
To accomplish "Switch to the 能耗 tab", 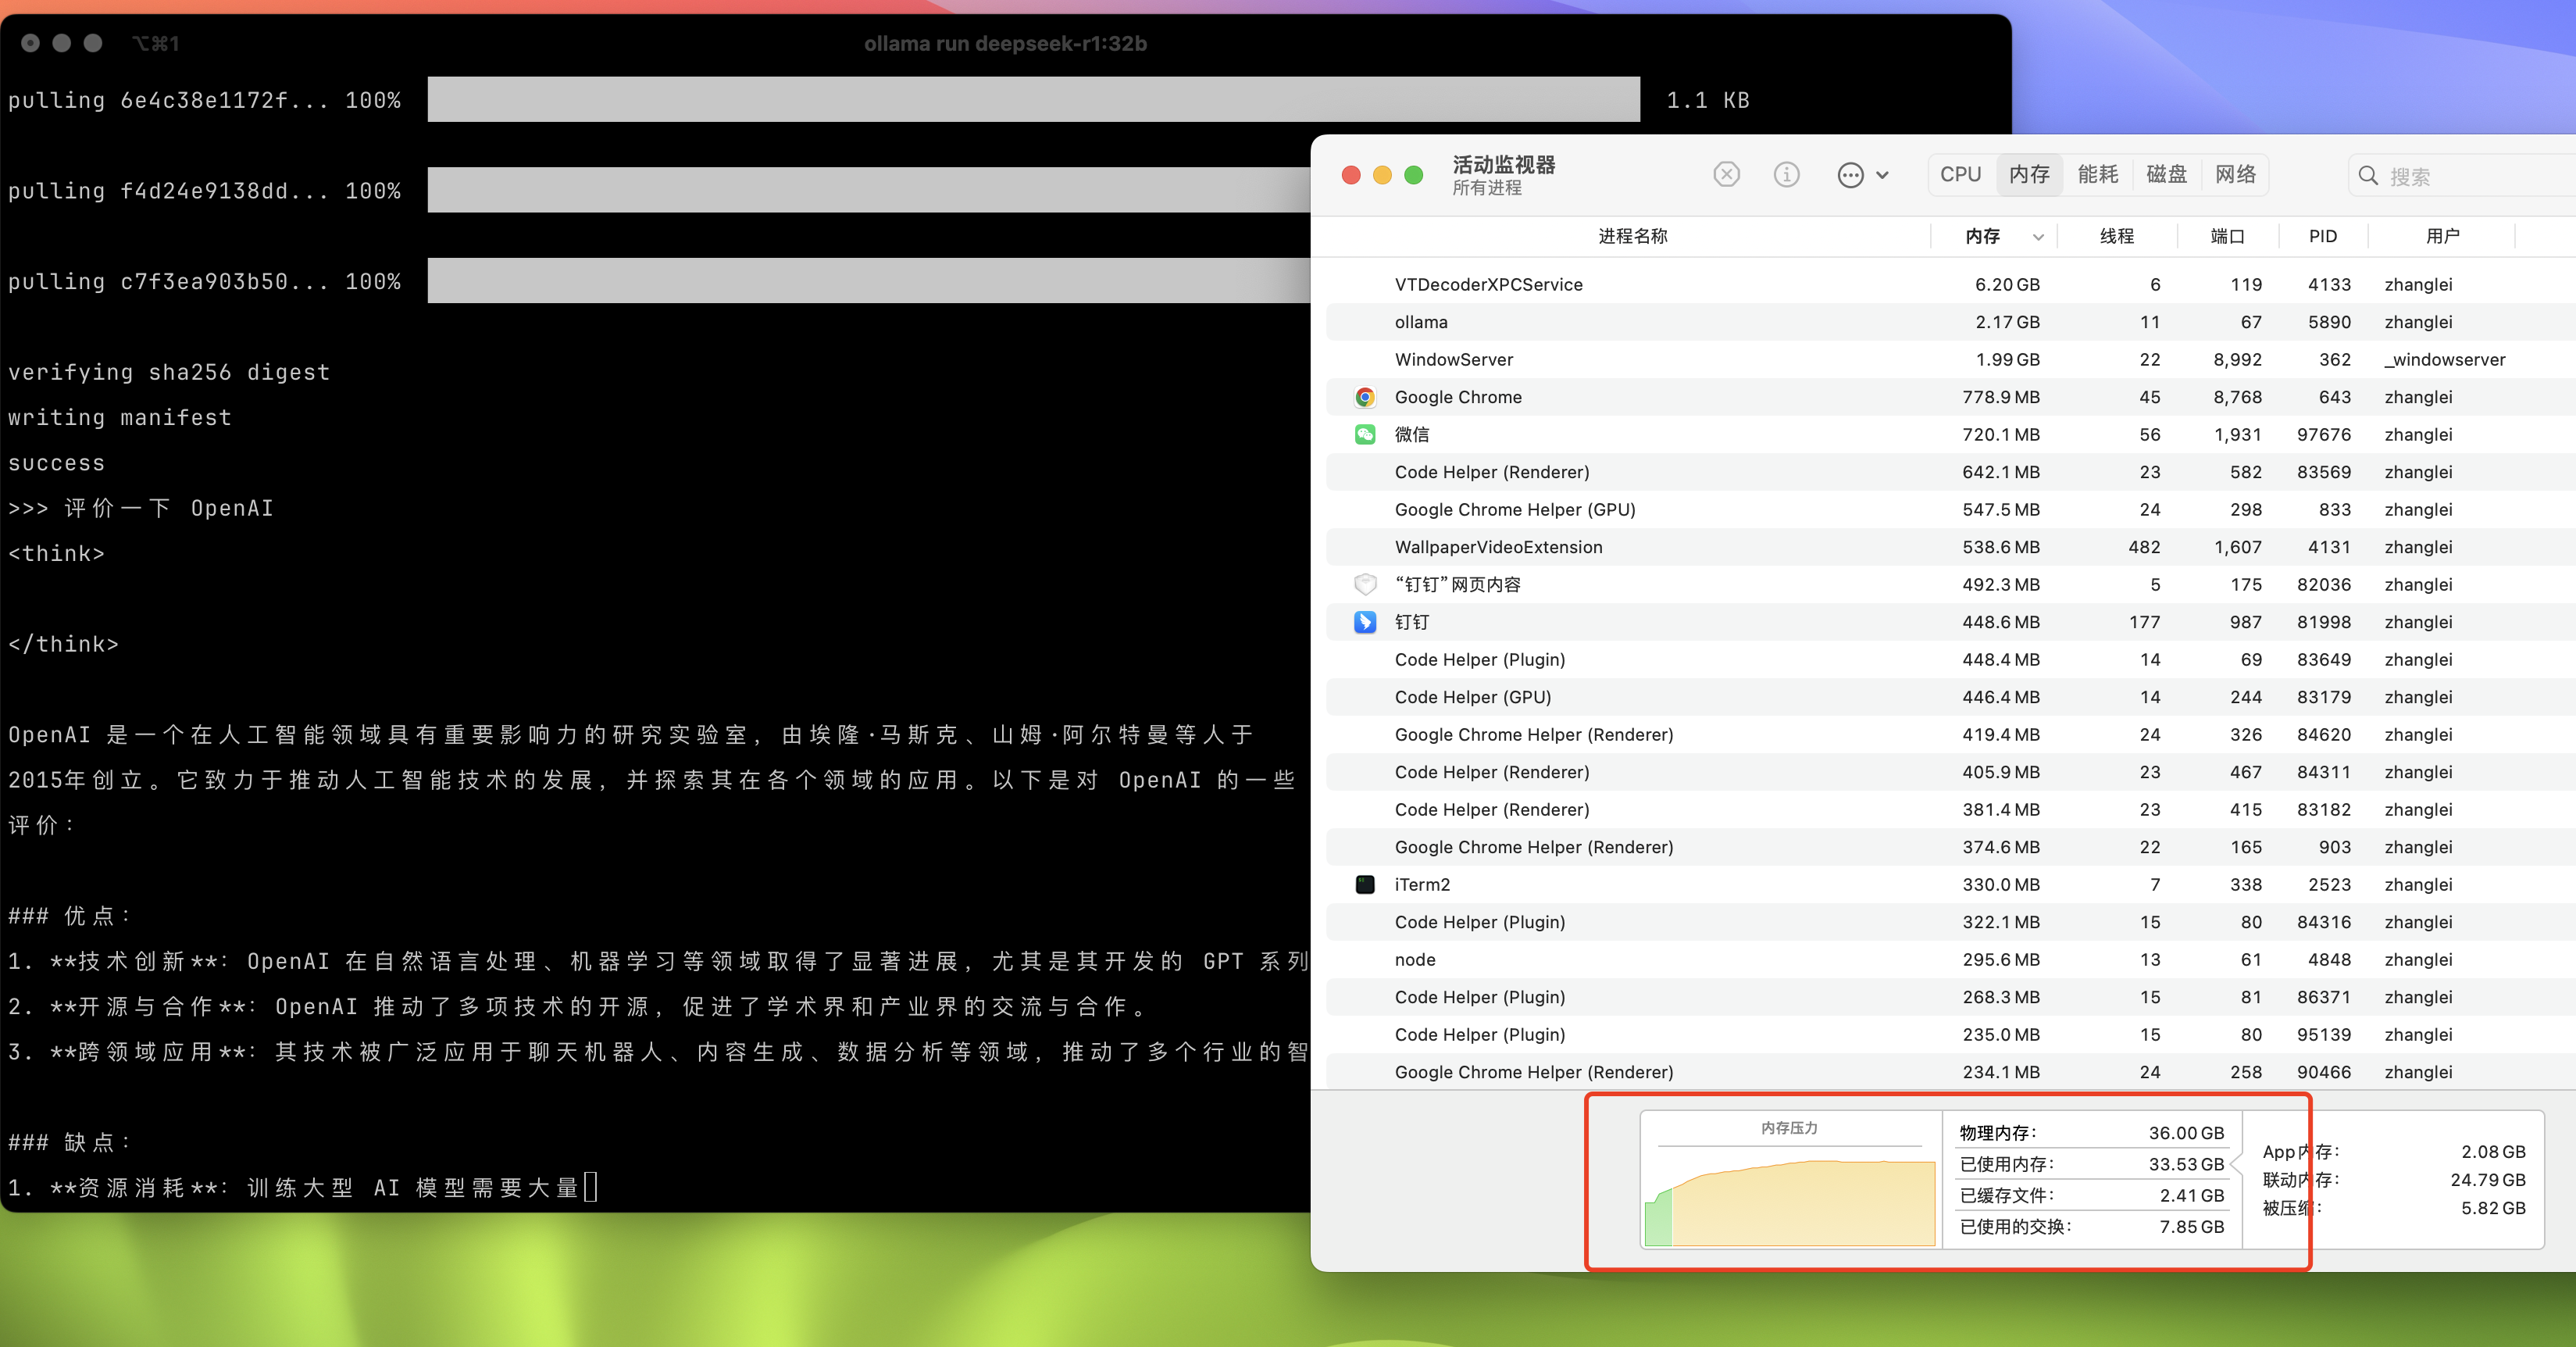I will tap(2097, 174).
